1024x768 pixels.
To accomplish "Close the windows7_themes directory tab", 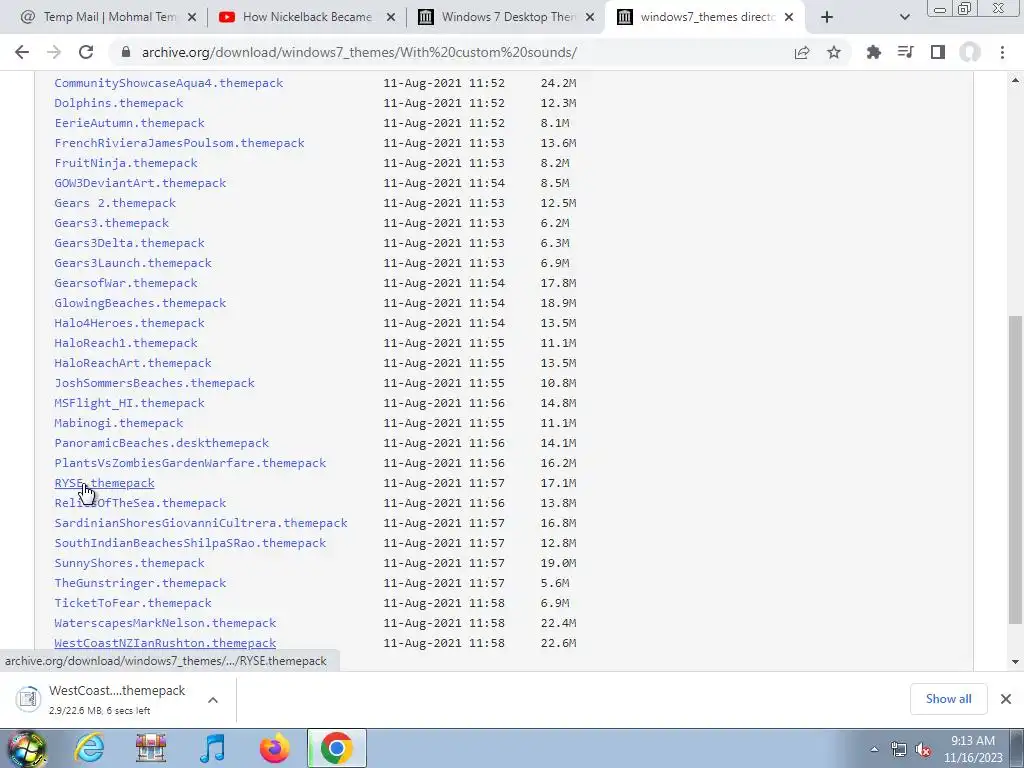I will [x=789, y=18].
